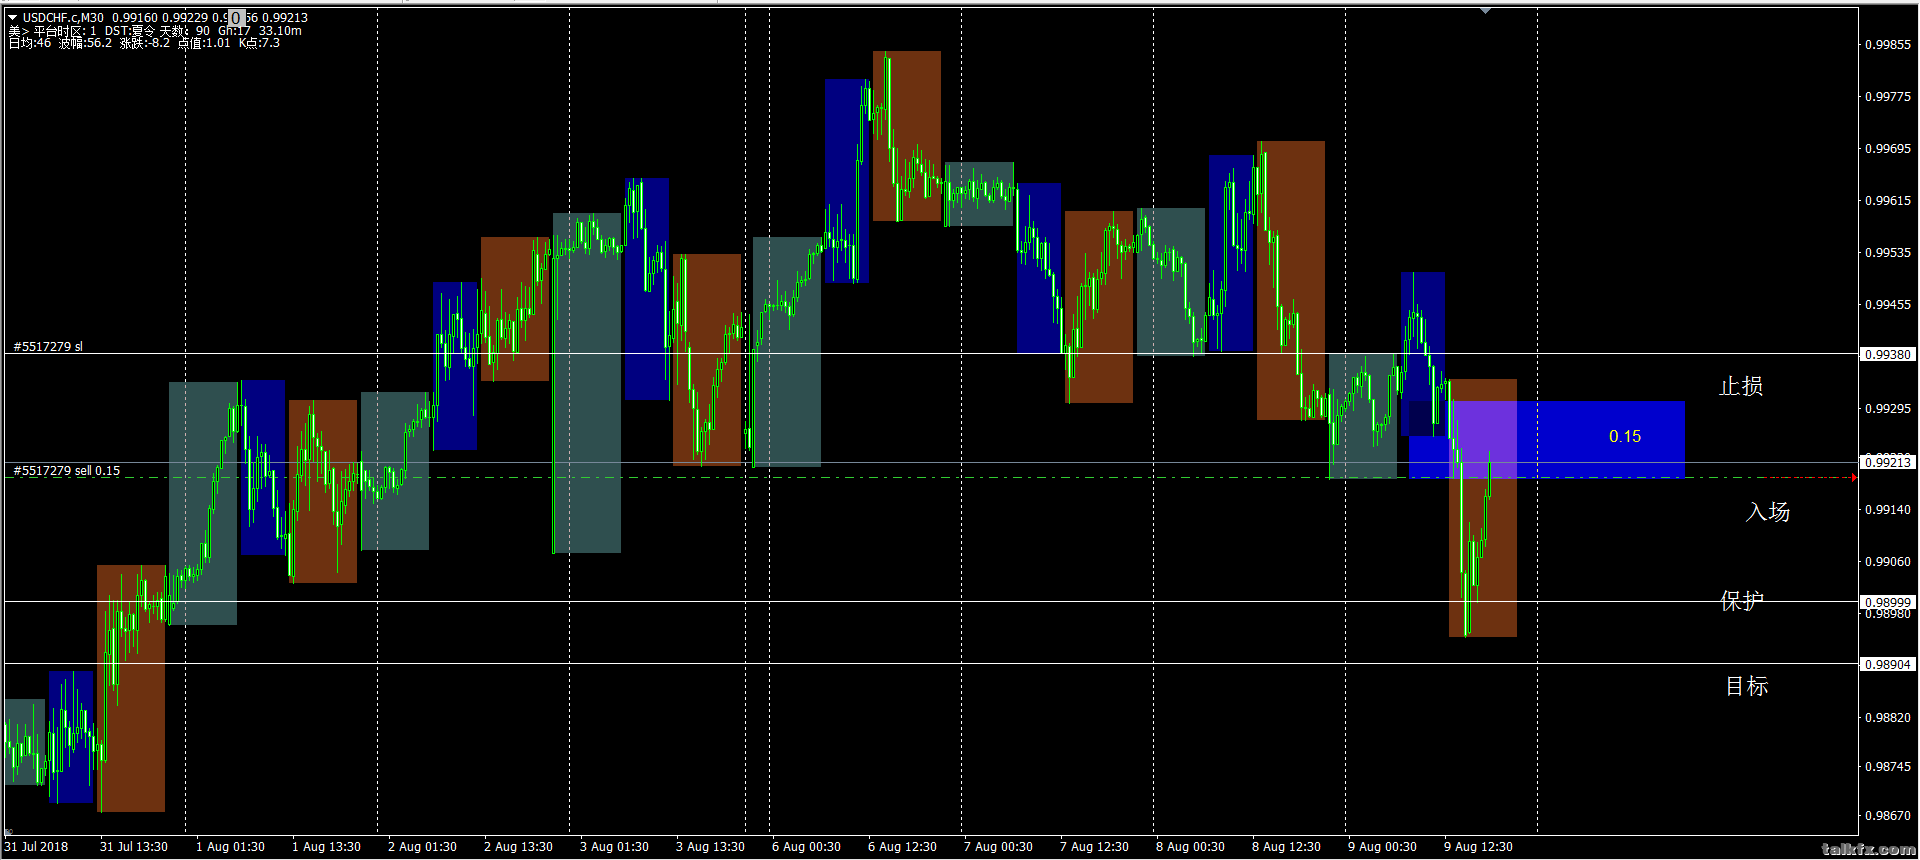Screen dimensions: 1920x860
Task: Select the '入场' text label
Action: [1768, 512]
